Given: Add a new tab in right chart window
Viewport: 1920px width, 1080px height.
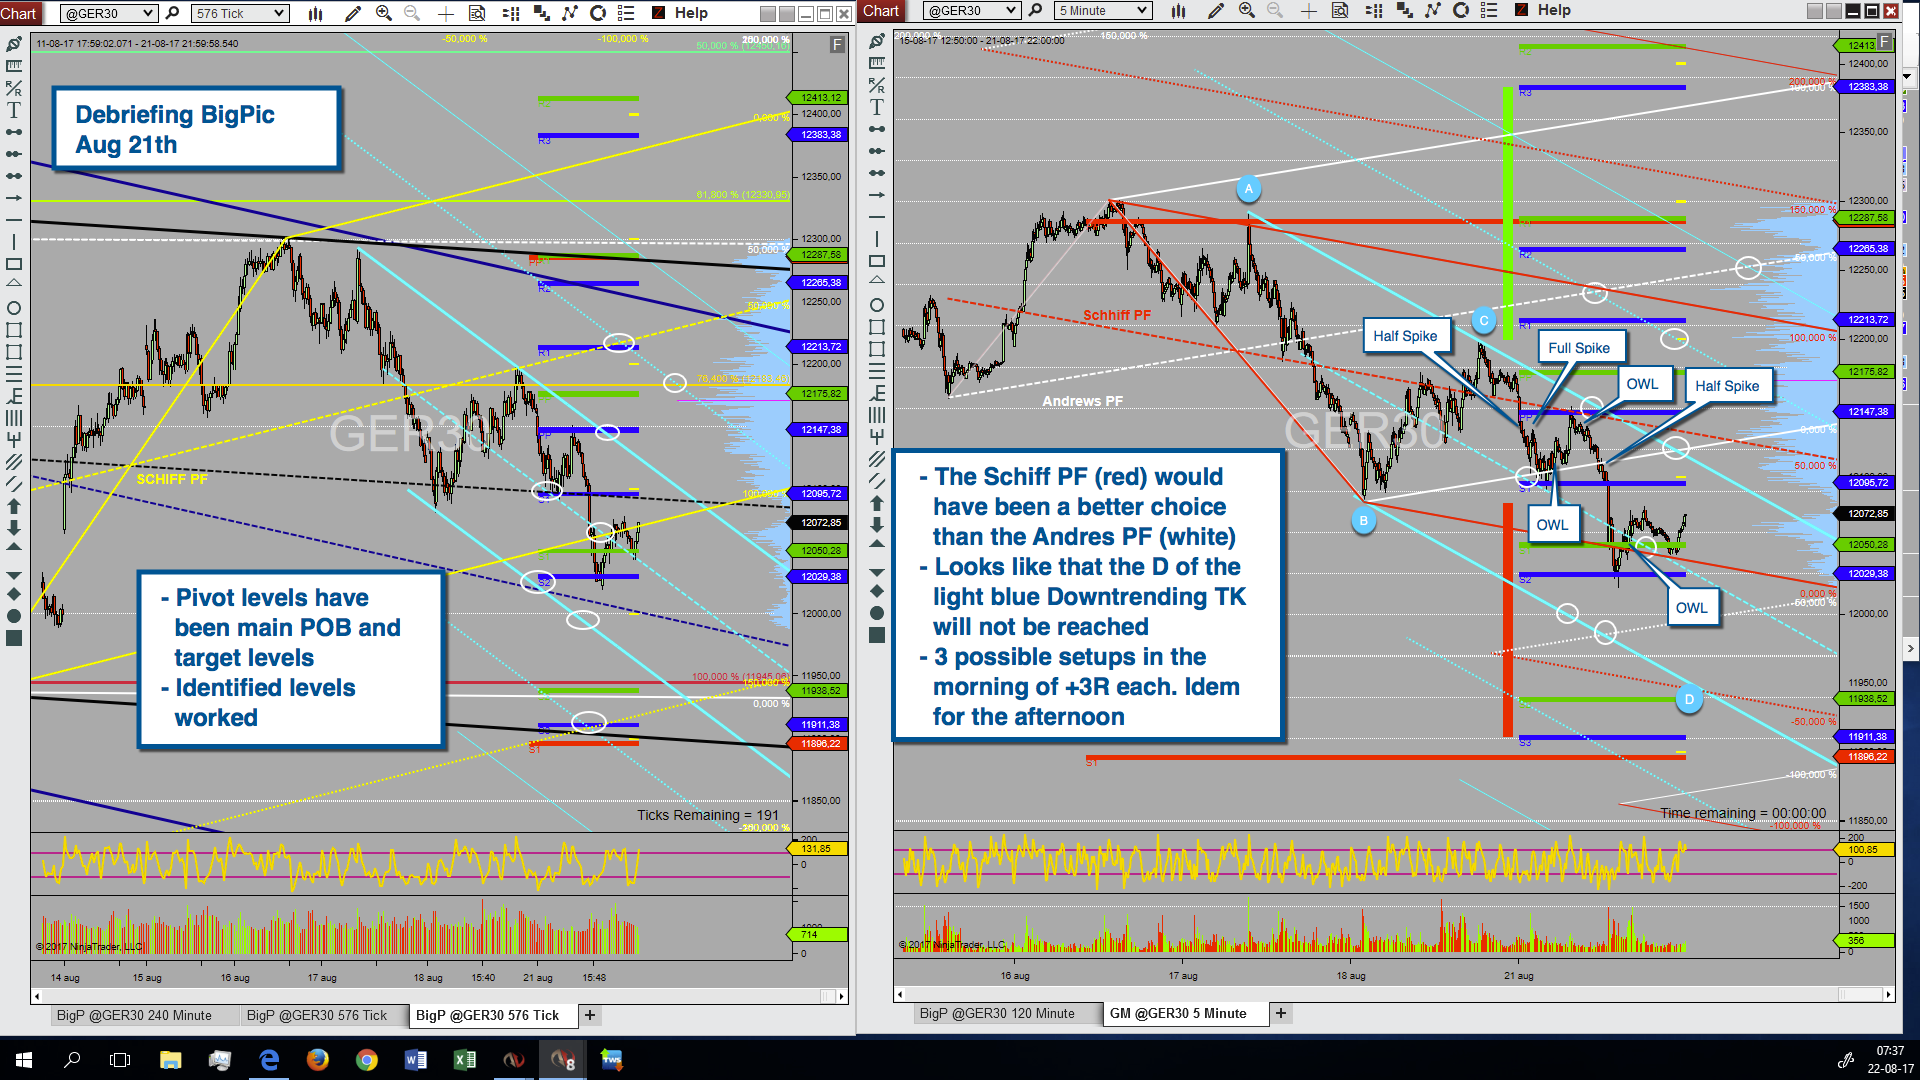Looking at the screenshot, I should 1281,1013.
